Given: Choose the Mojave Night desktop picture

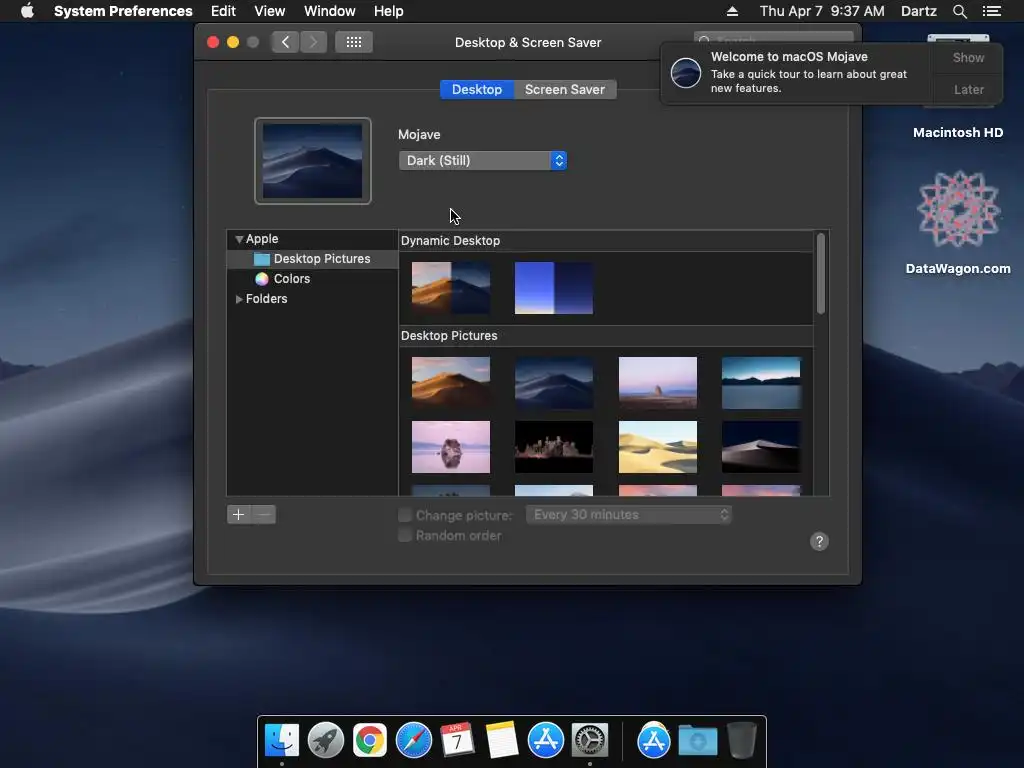Looking at the screenshot, I should pyautogui.click(x=554, y=383).
